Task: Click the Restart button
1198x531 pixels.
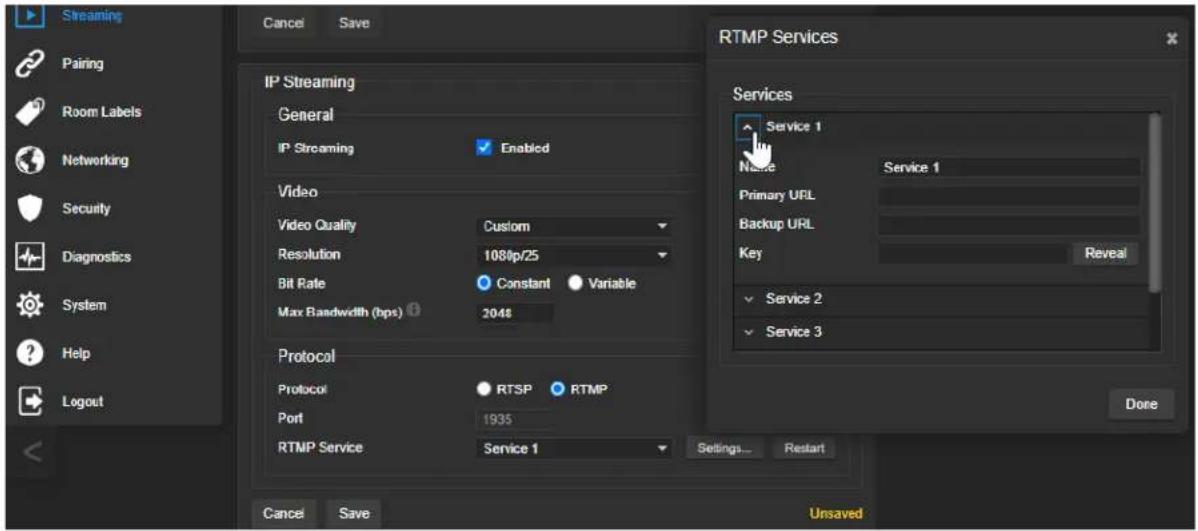Action: [x=804, y=448]
